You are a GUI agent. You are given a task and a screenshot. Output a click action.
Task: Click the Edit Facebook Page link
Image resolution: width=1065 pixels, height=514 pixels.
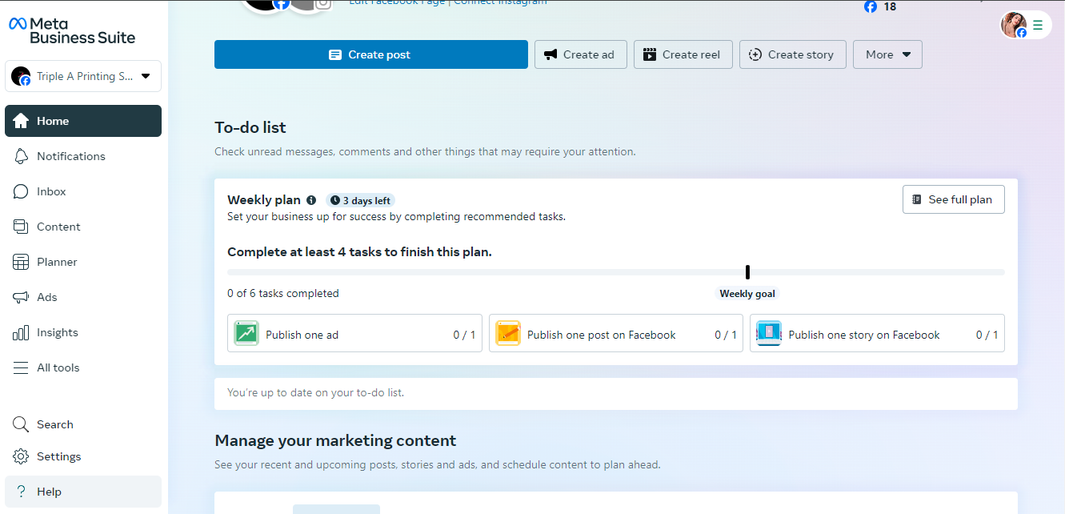click(x=397, y=3)
